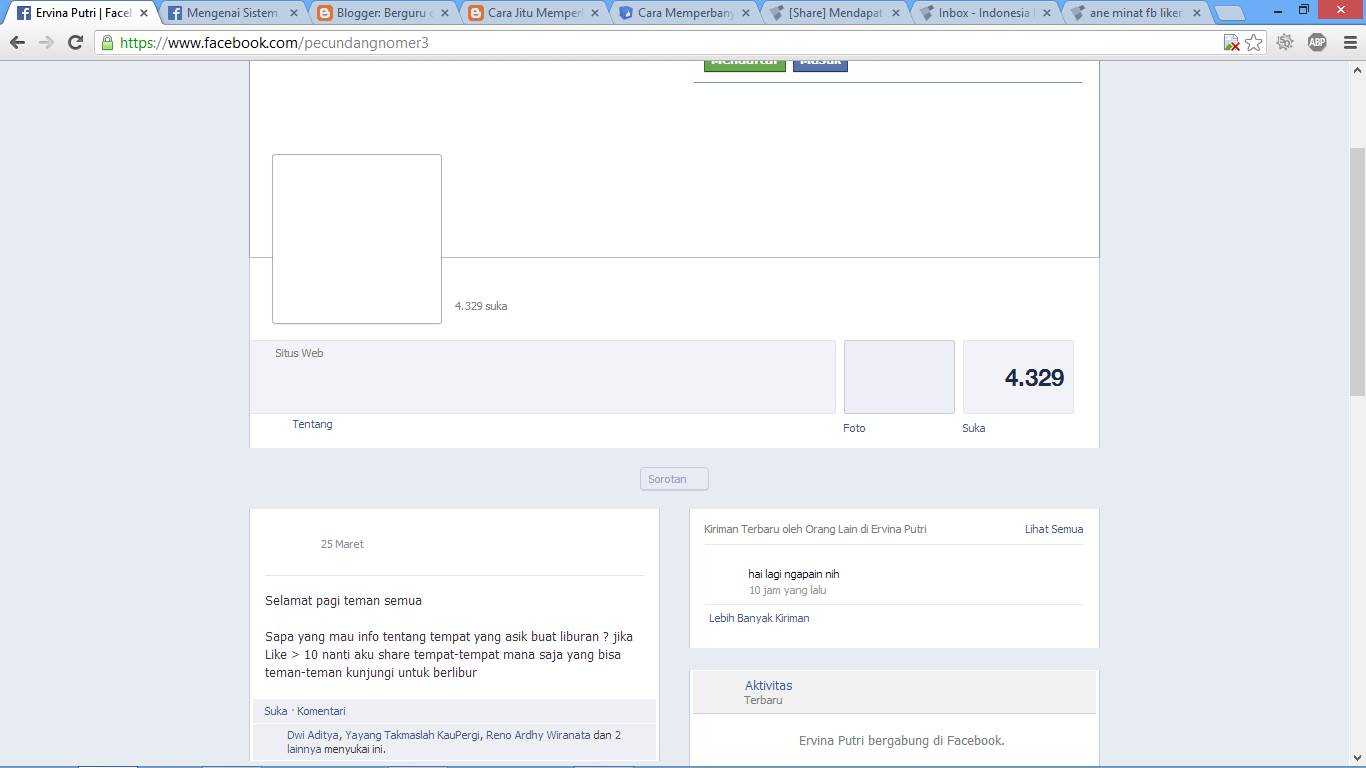The width and height of the screenshot is (1366, 768).
Task: Open Reno Ardhy Wiranata profile link
Action: pos(538,735)
